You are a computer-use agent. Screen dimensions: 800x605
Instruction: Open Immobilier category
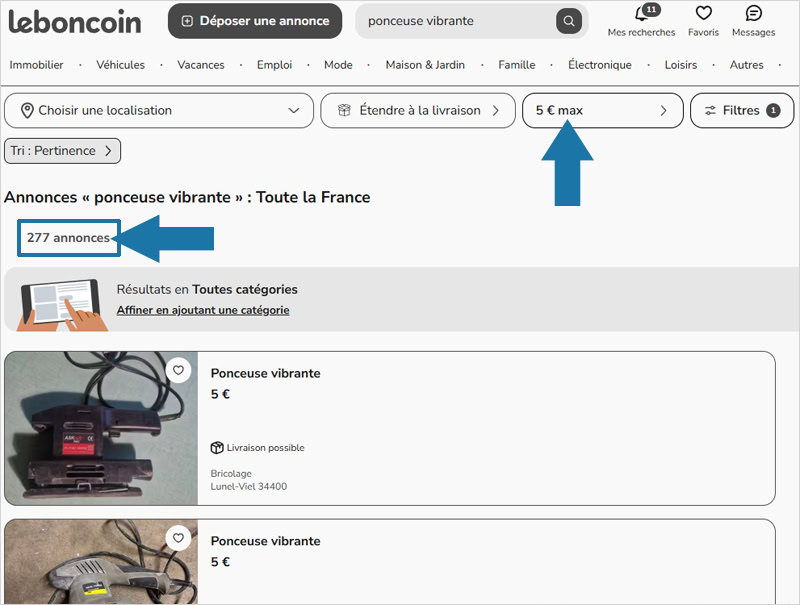[36, 65]
